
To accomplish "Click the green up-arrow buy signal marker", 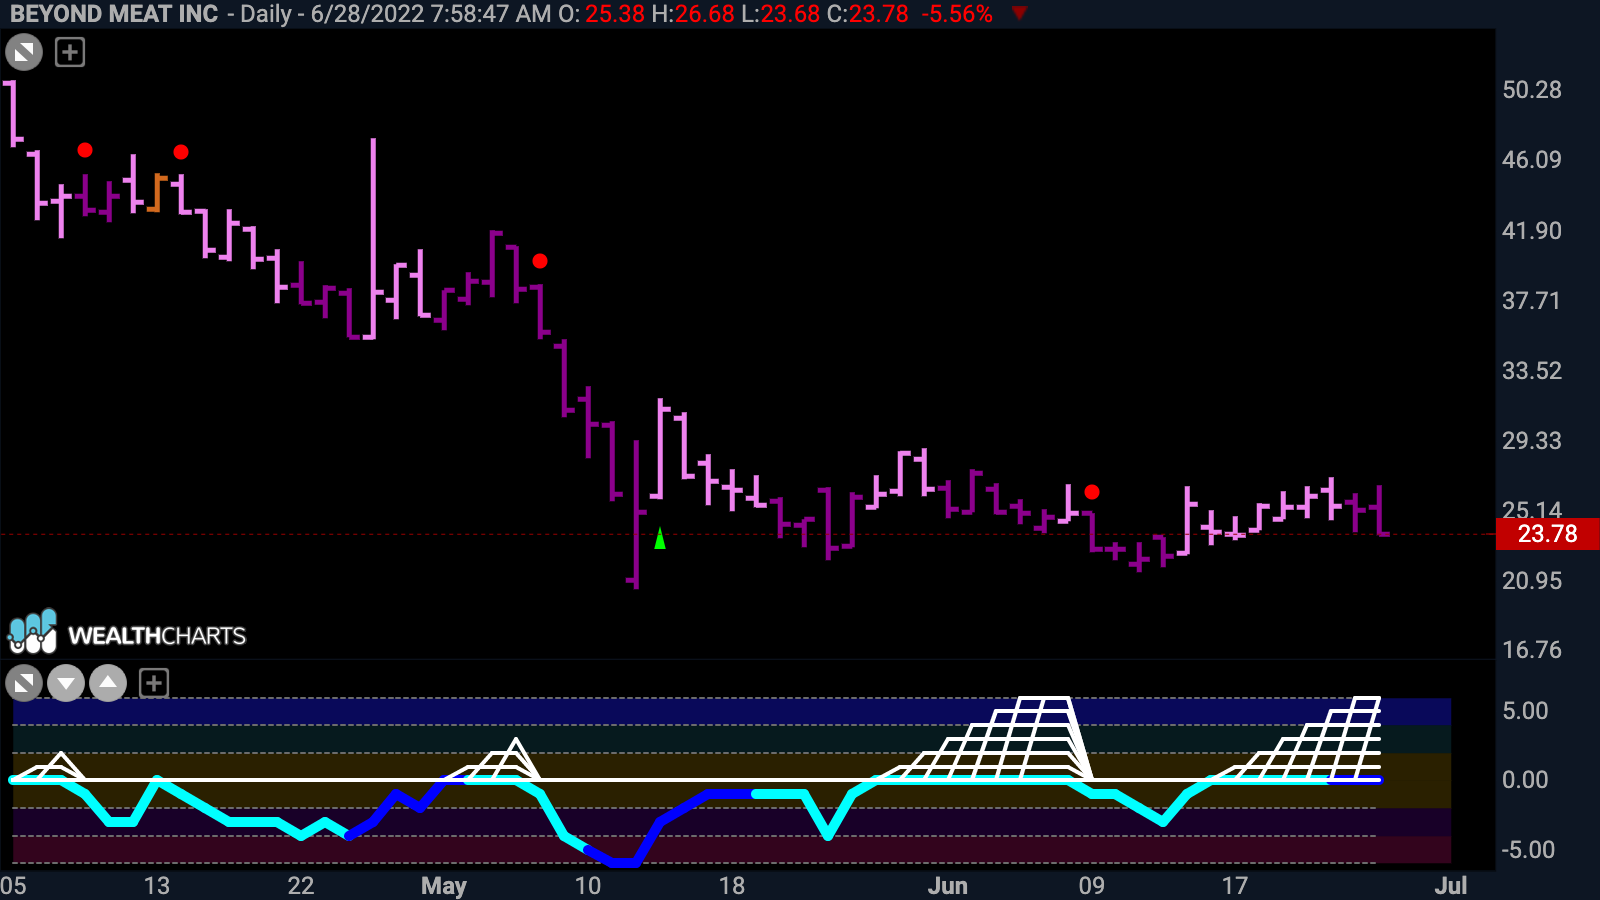I will pos(660,538).
